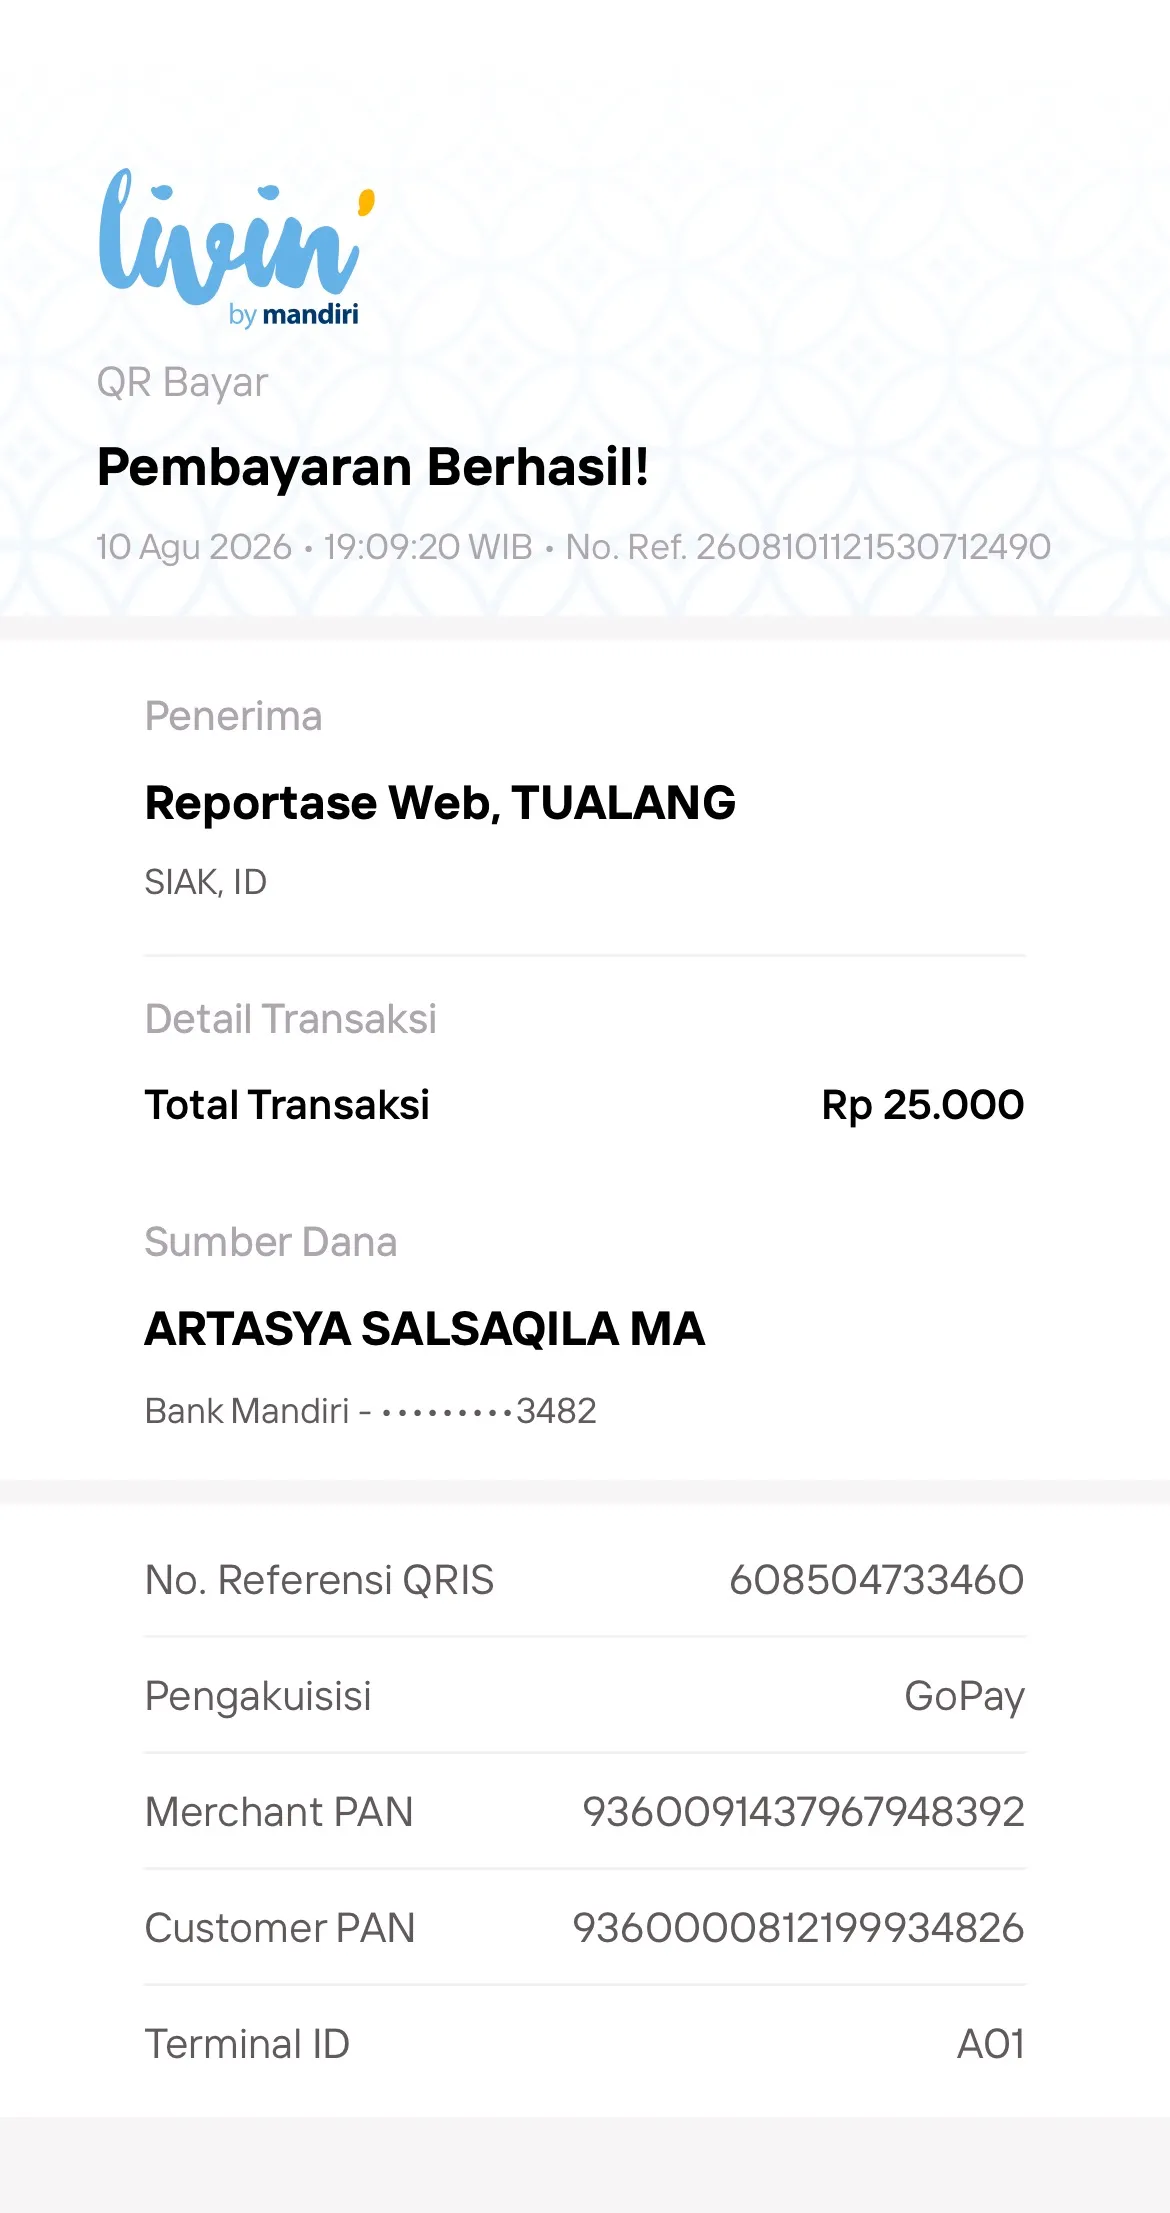This screenshot has width=1170, height=2213.
Task: Tap the Detail Transaksi heading
Action: pos(291,1019)
